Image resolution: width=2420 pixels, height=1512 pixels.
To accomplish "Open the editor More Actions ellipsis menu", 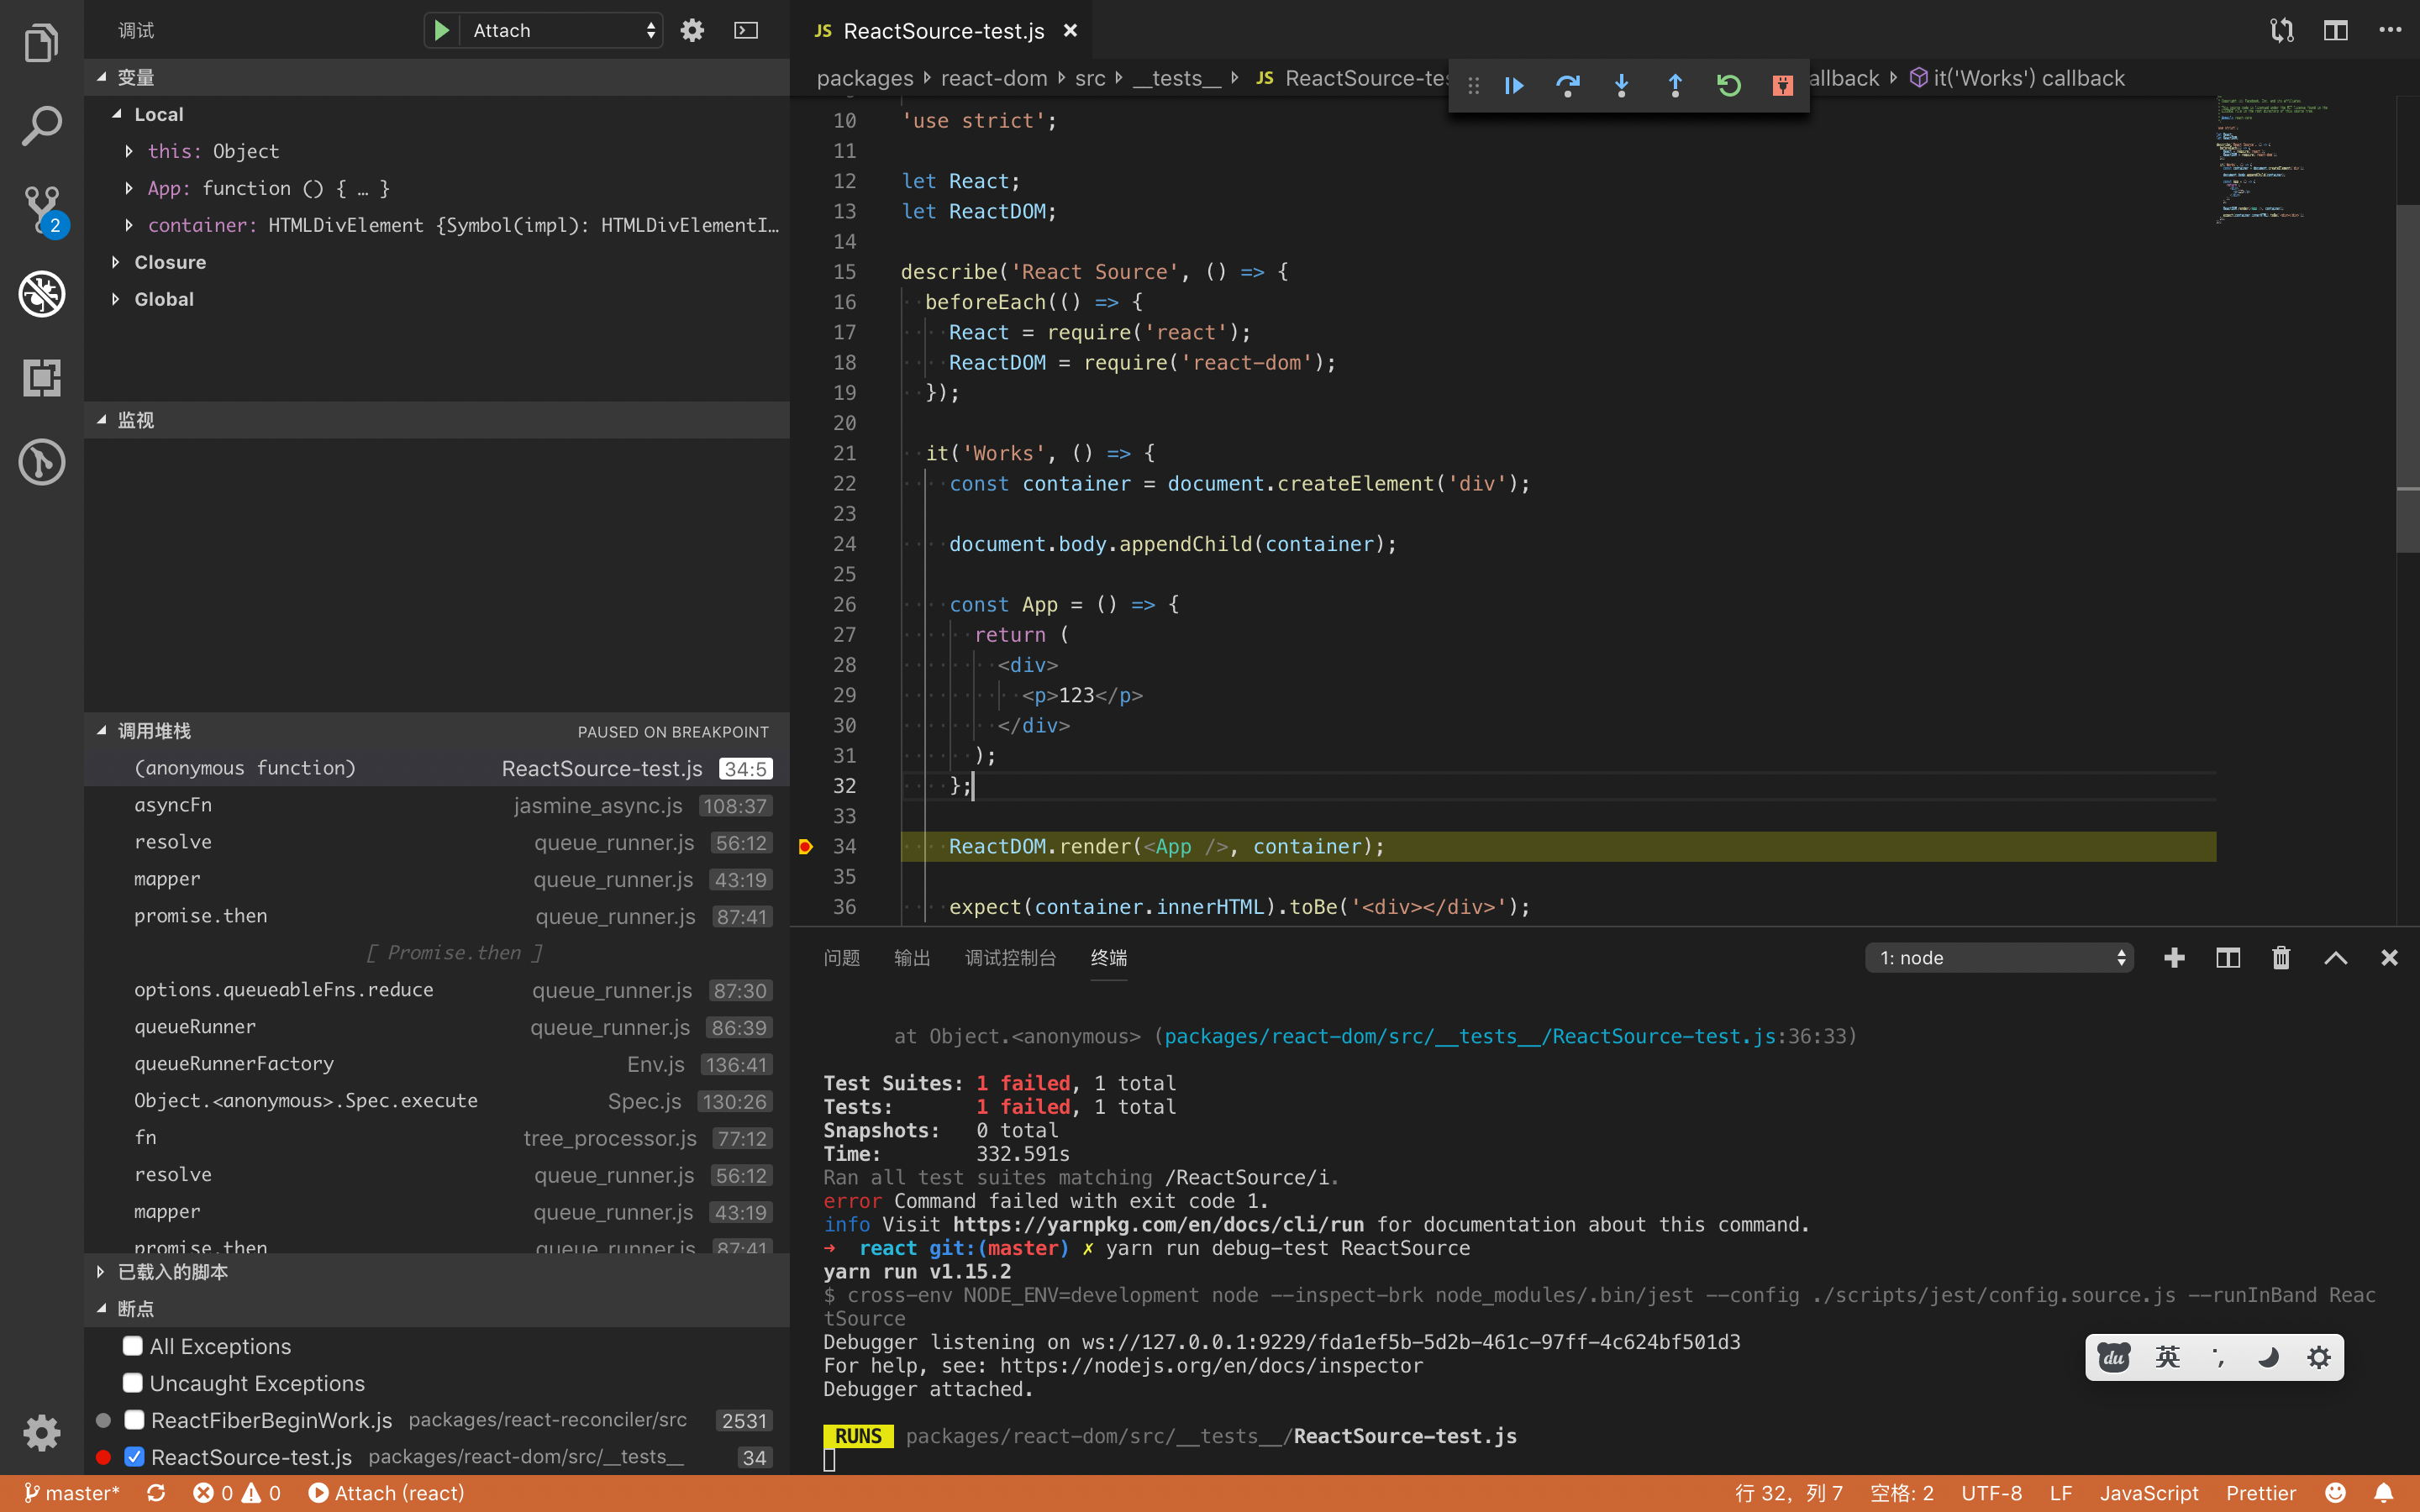I will [2390, 30].
